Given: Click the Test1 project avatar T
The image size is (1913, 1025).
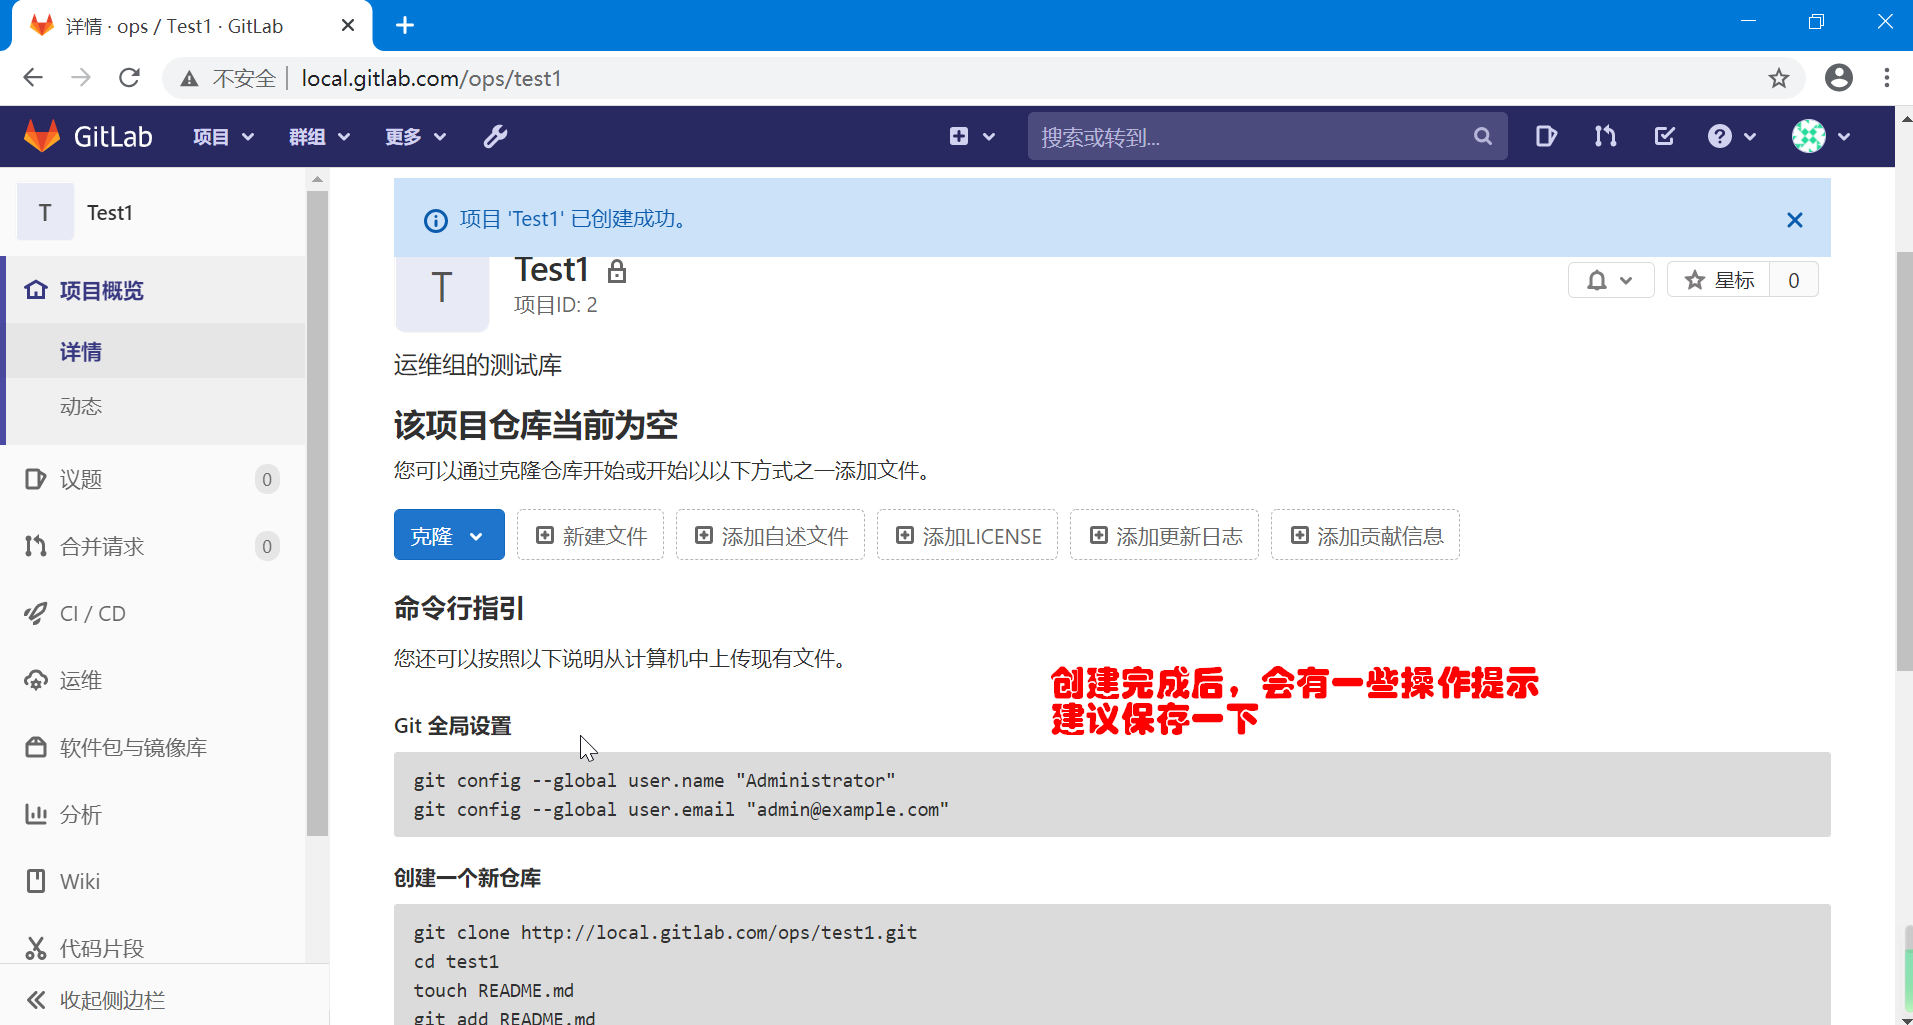Looking at the screenshot, I should tap(442, 292).
